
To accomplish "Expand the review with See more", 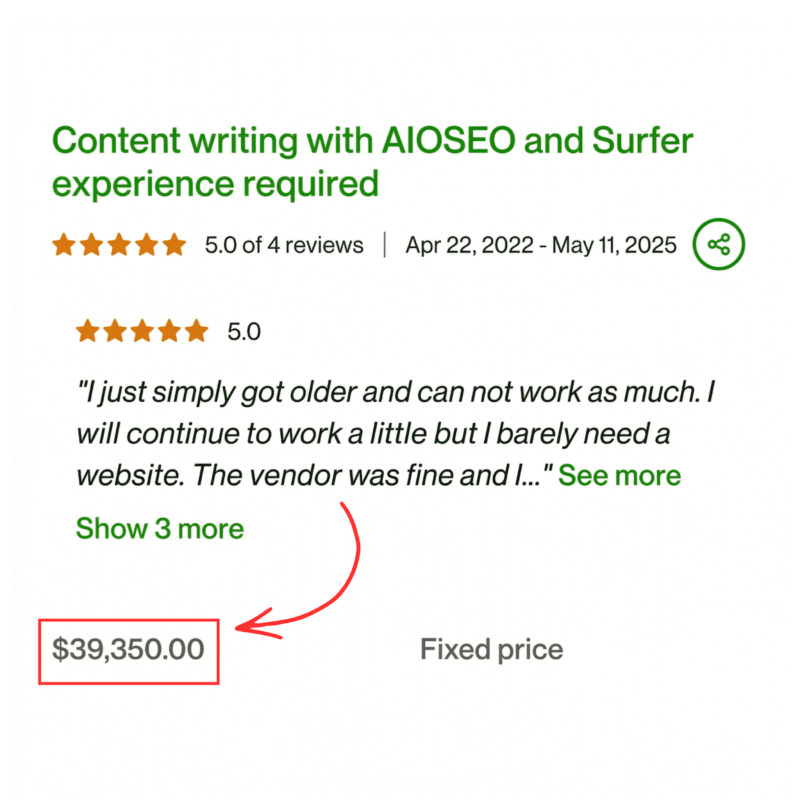I will pos(619,475).
